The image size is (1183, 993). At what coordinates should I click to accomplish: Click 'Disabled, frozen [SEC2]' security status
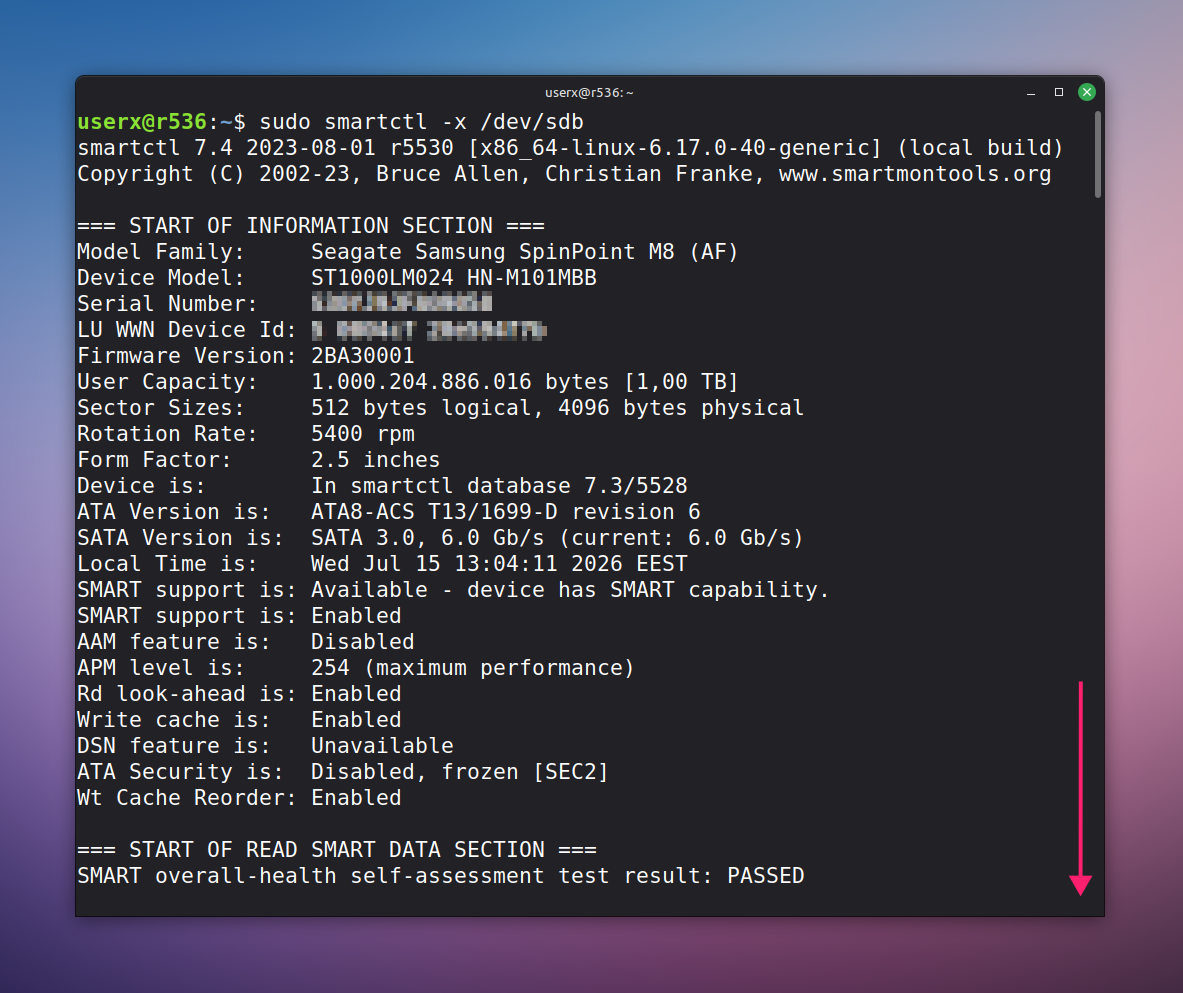(459, 772)
